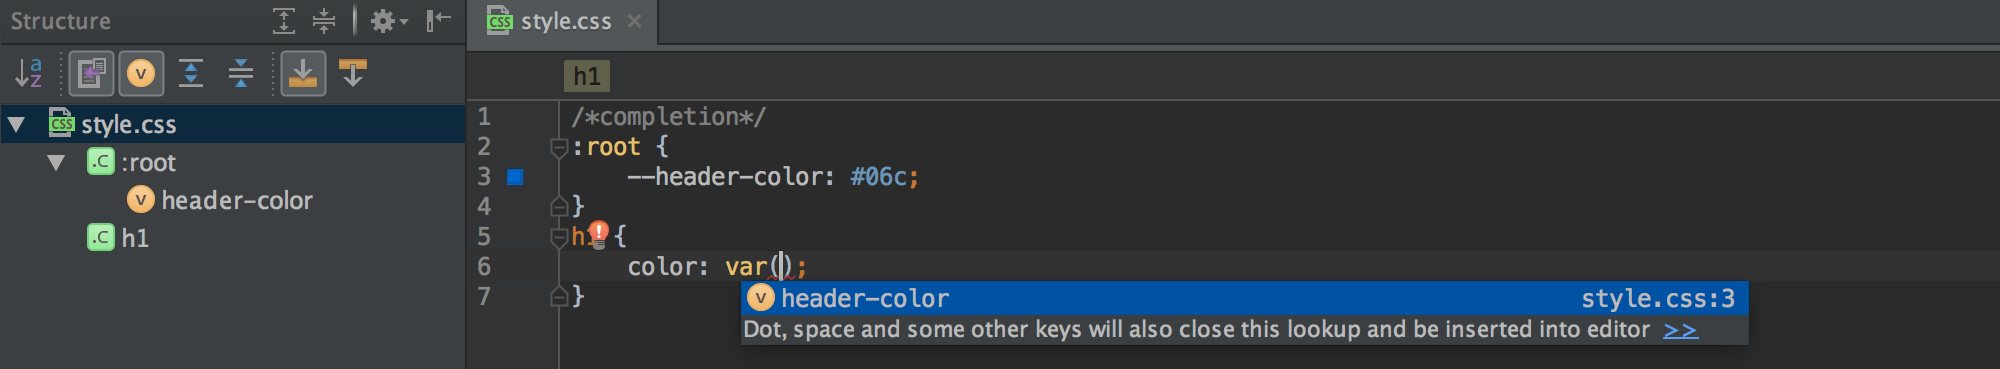Click the expand-all icon in Structure header
The image size is (2000, 369).
284,21
